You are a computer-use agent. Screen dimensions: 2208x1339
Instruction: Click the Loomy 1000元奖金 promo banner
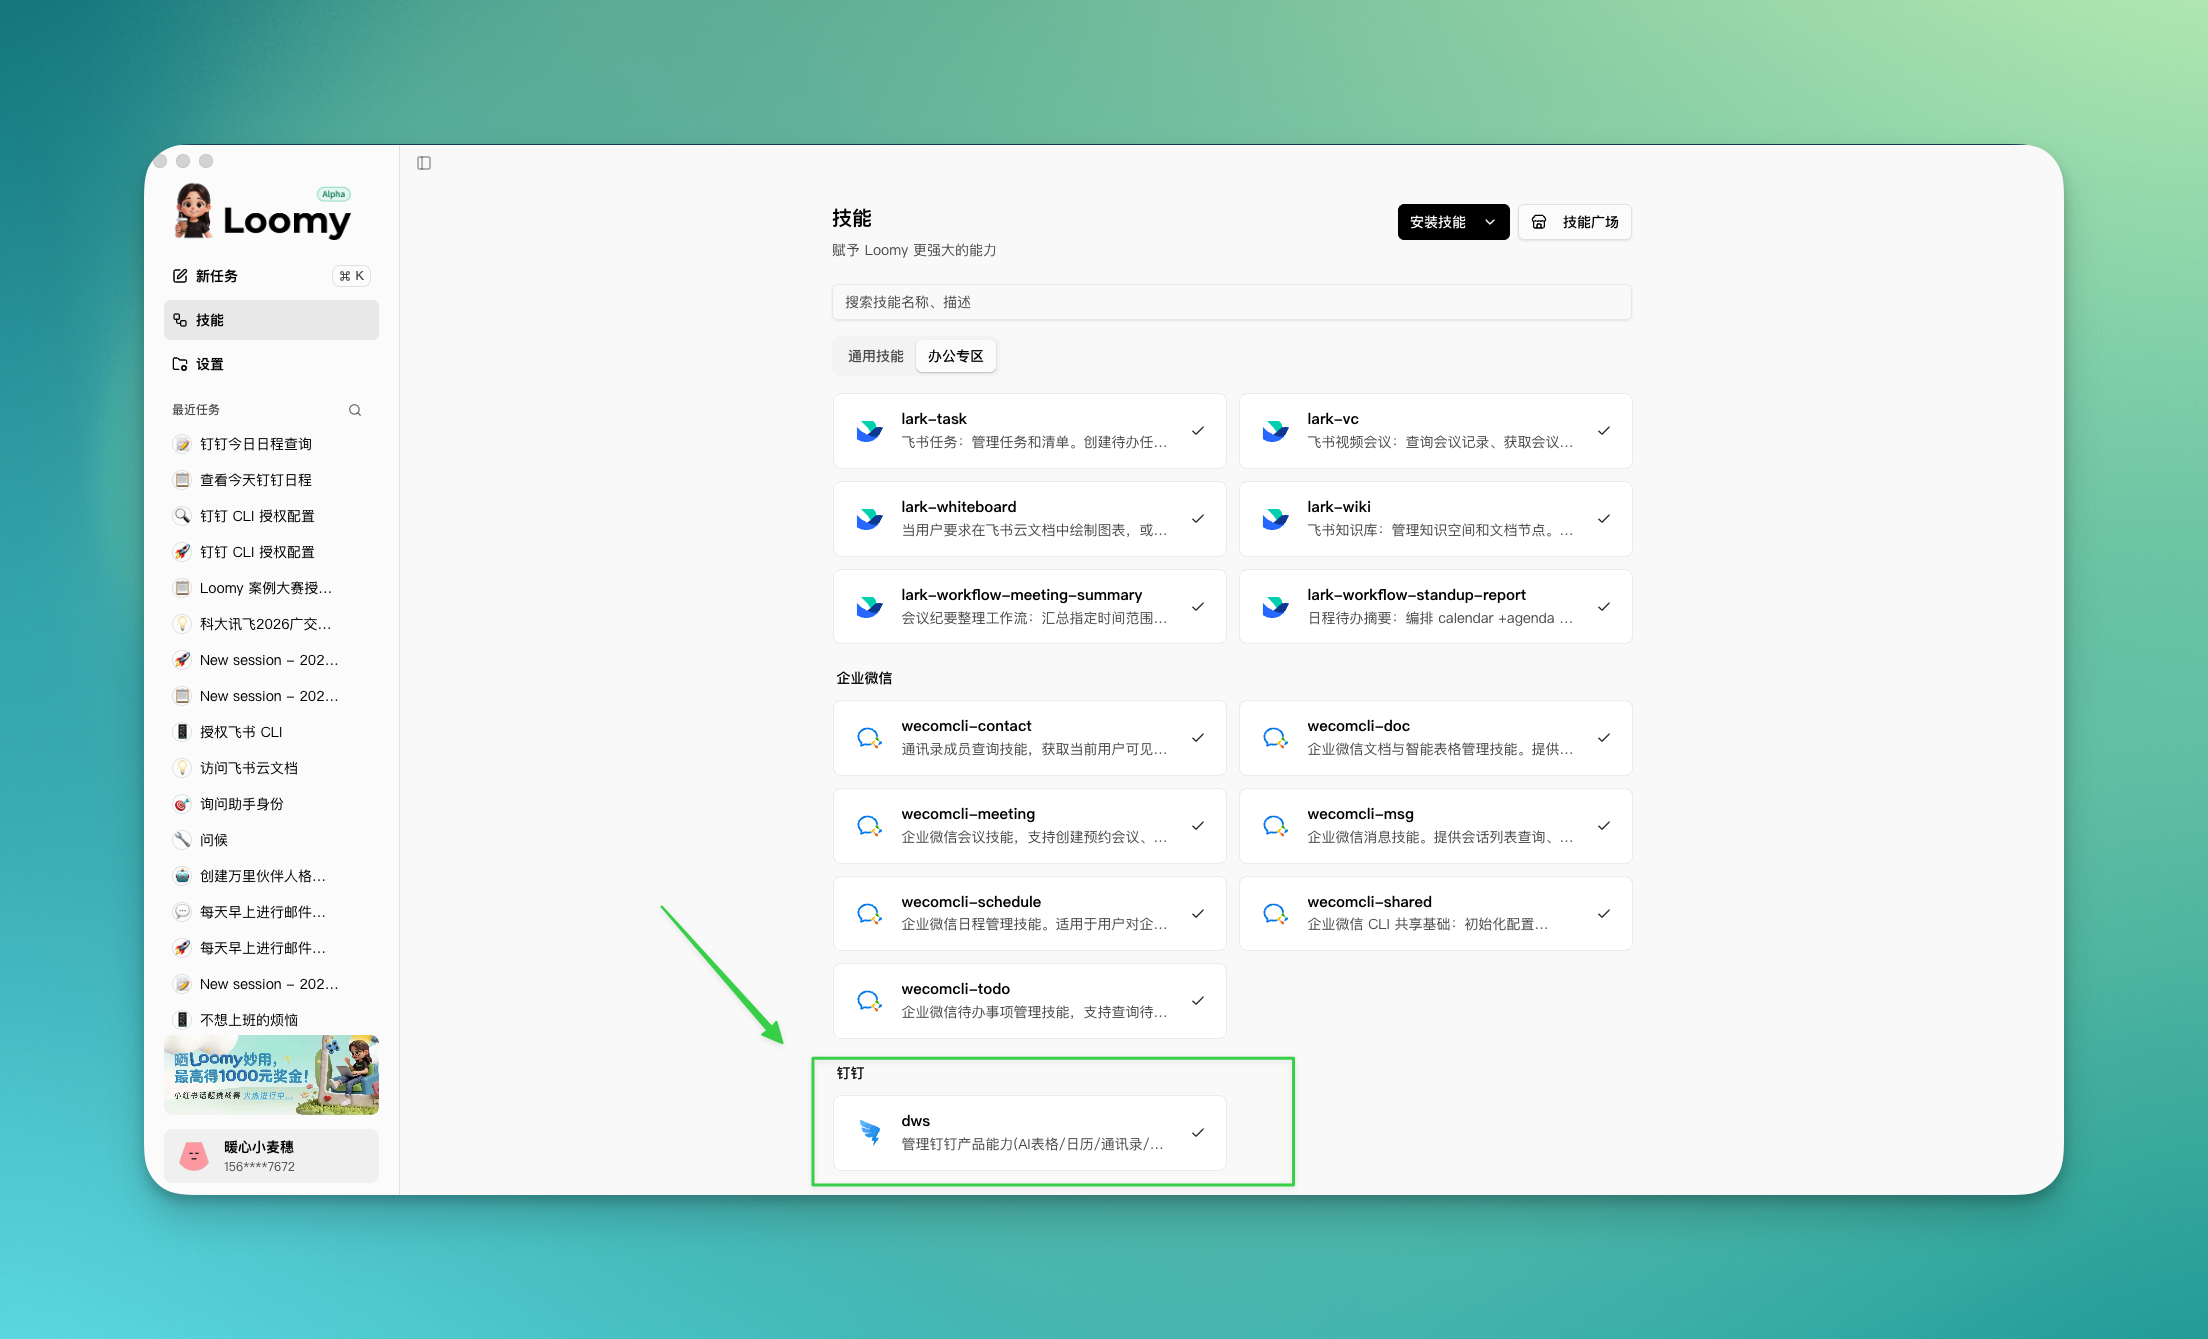click(x=271, y=1075)
